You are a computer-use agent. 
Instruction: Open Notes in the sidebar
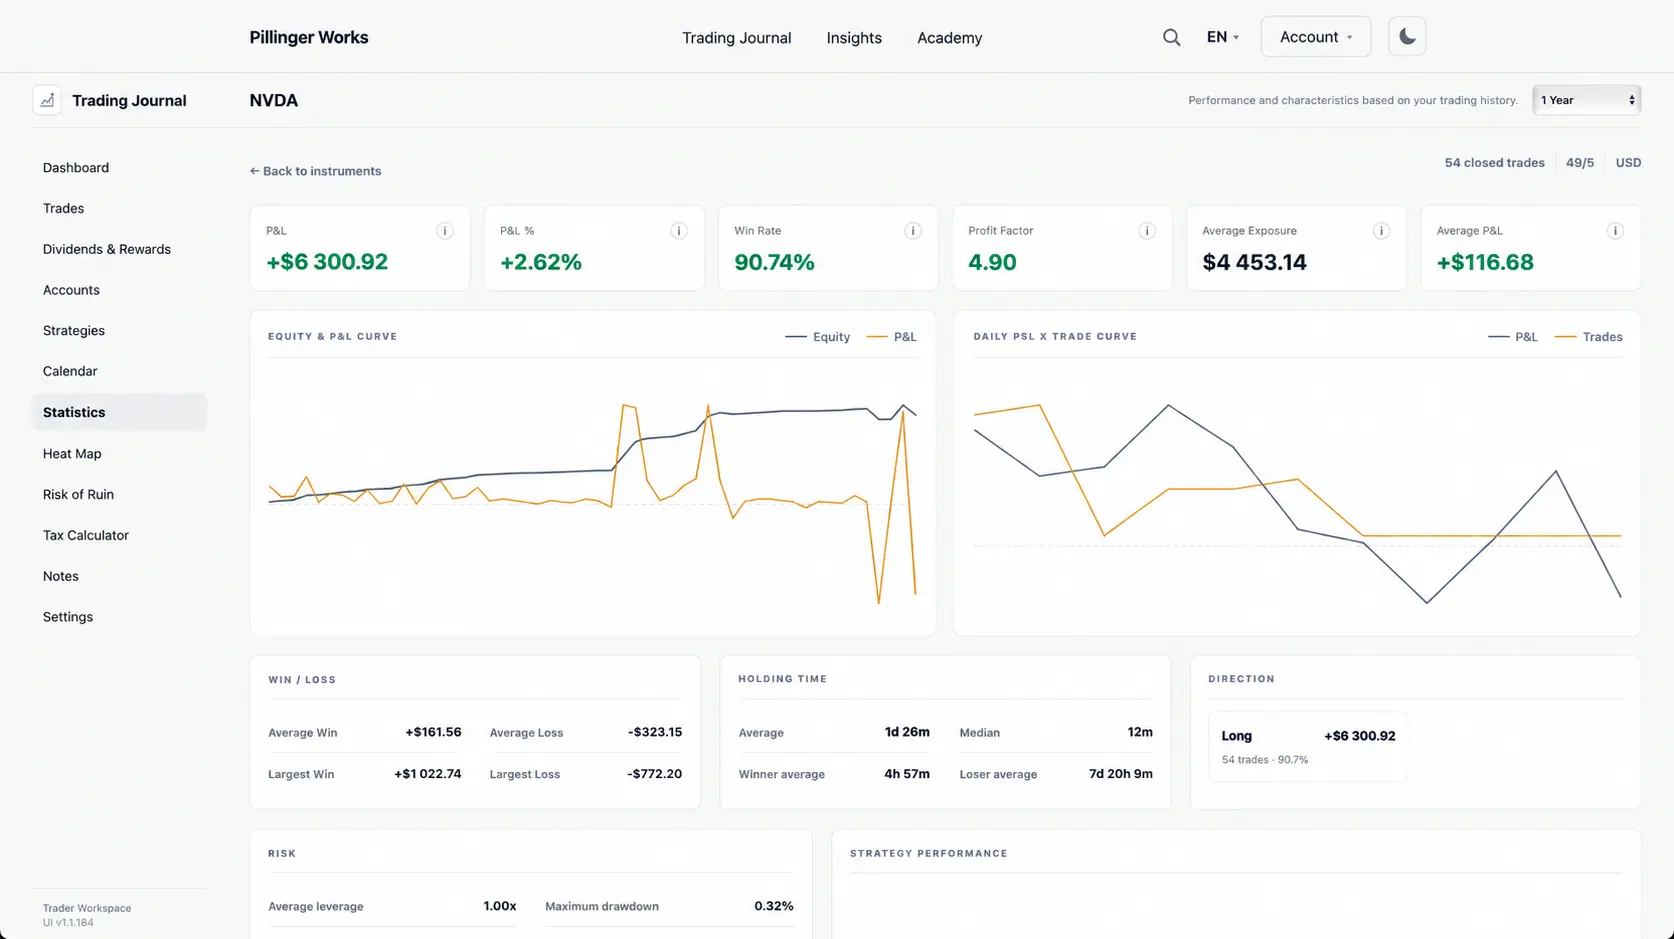click(119, 577)
